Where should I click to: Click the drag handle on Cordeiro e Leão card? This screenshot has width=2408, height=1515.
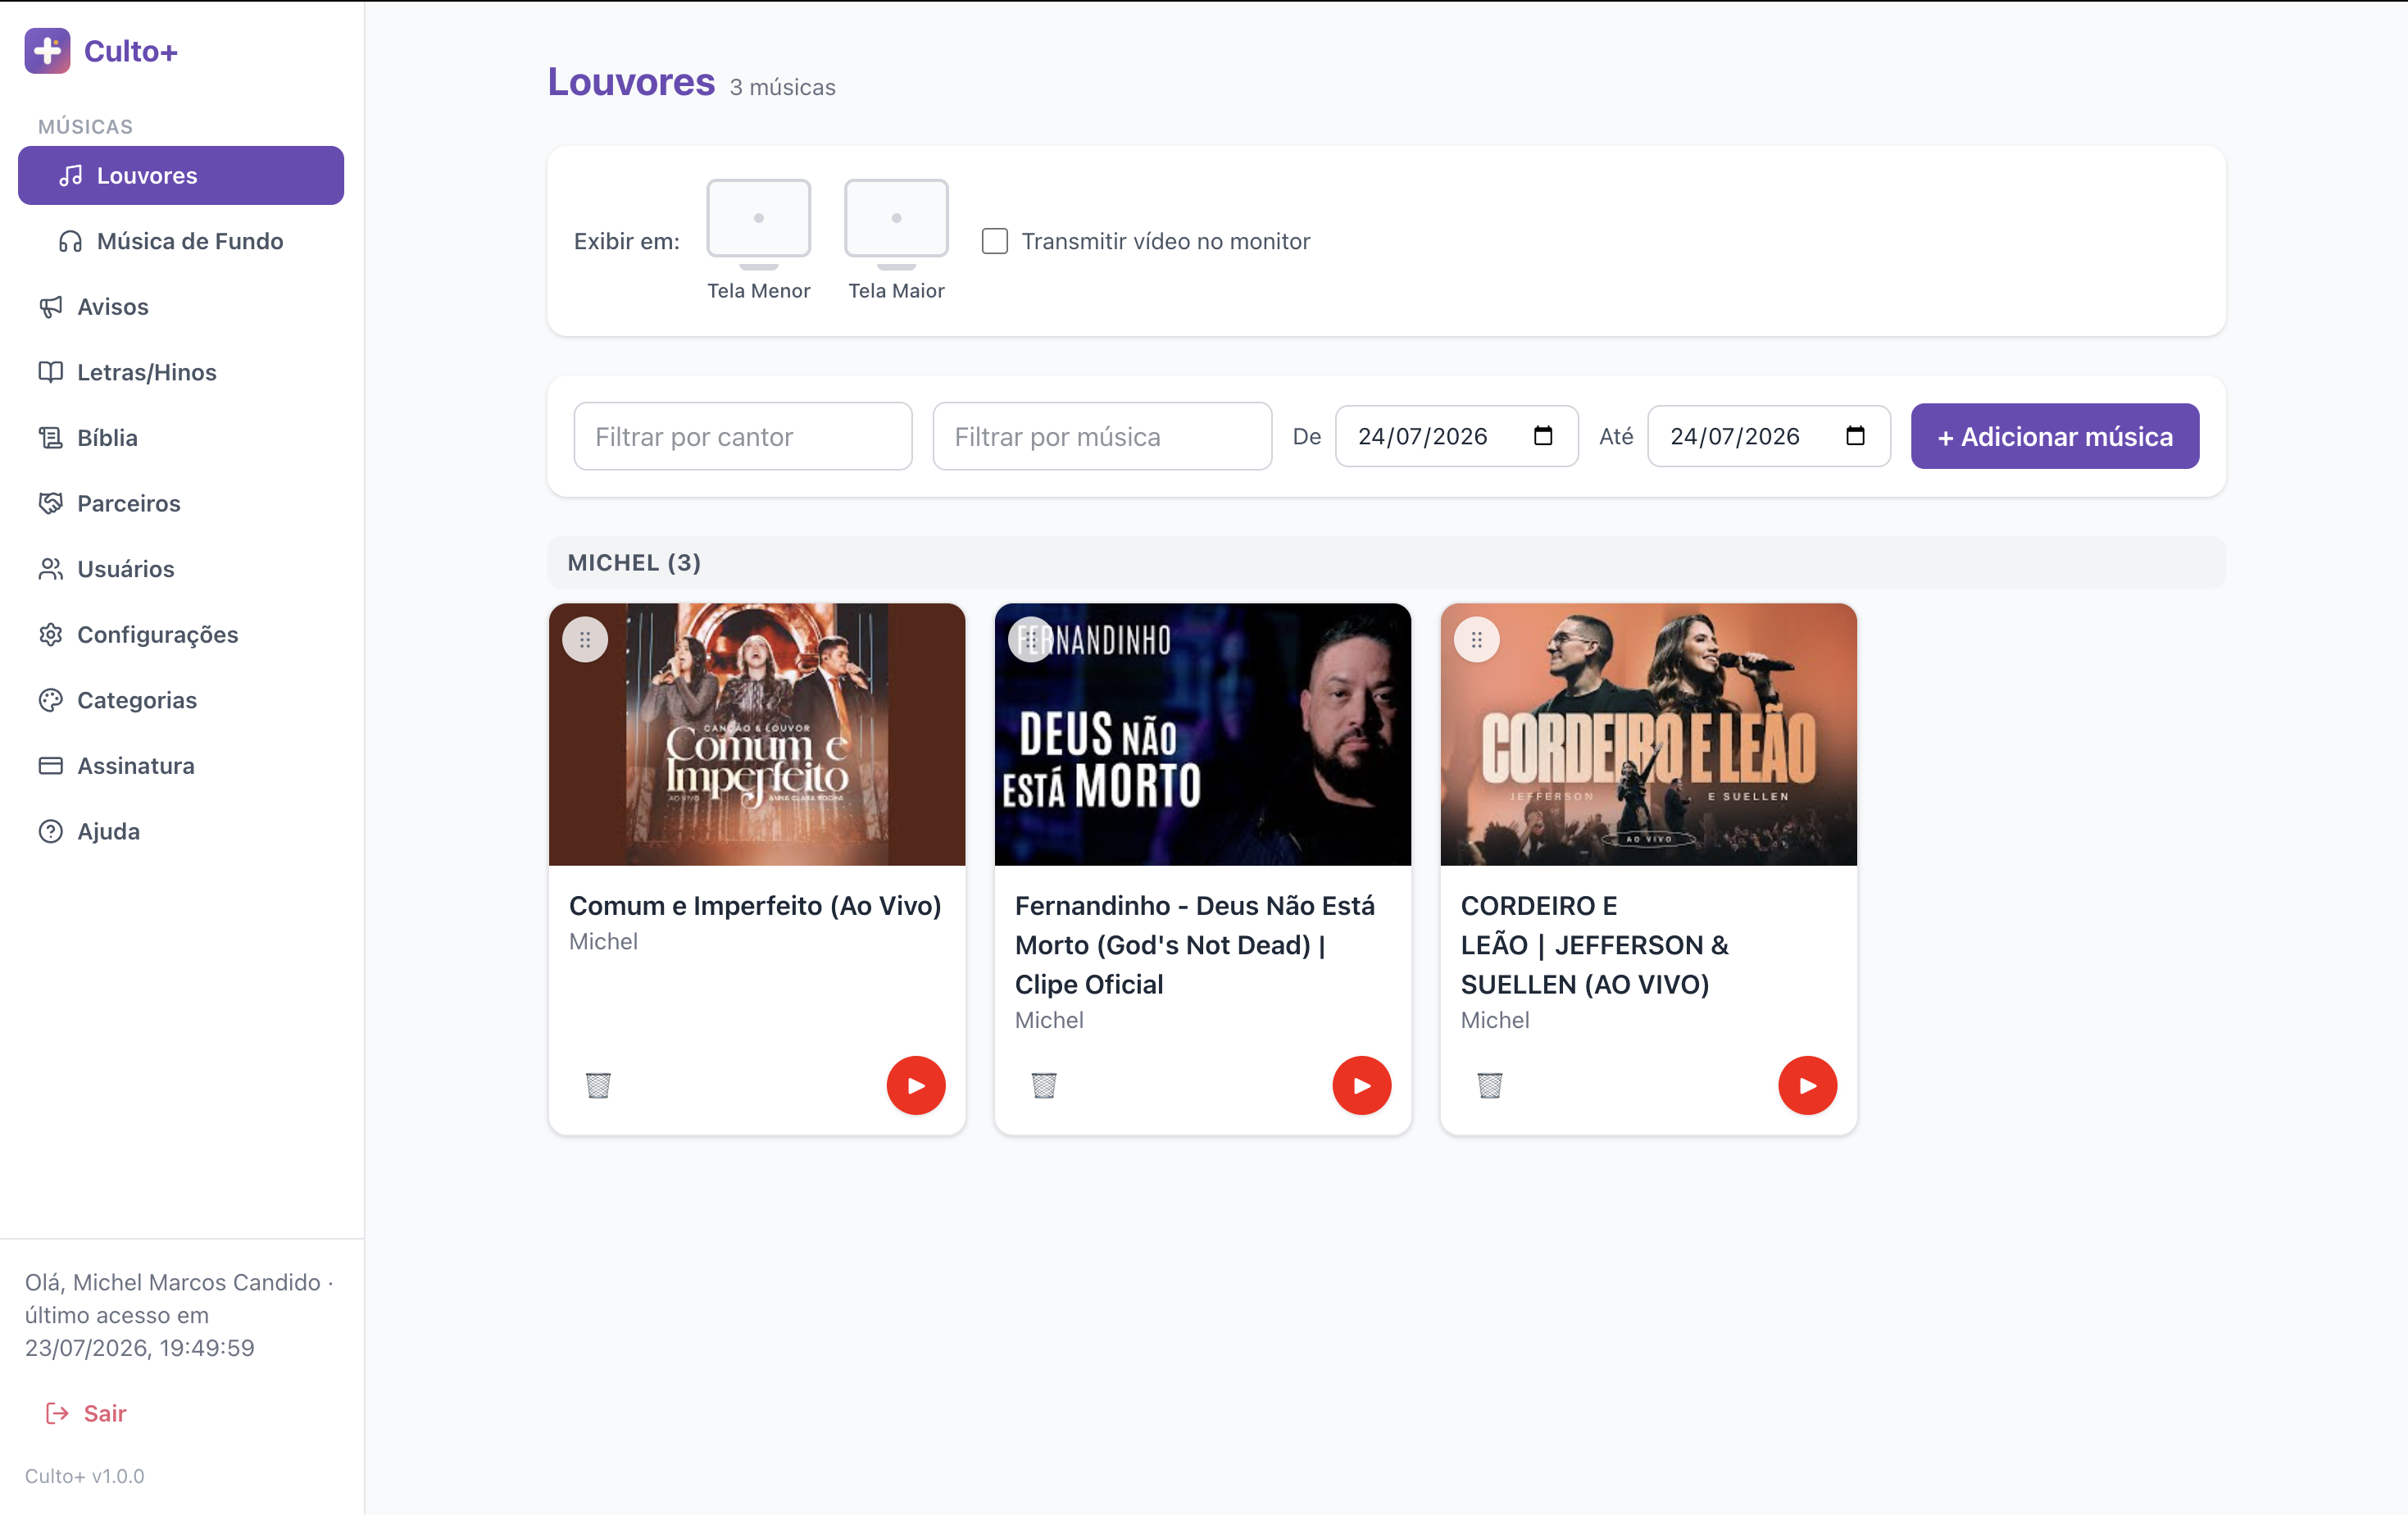click(x=1477, y=640)
